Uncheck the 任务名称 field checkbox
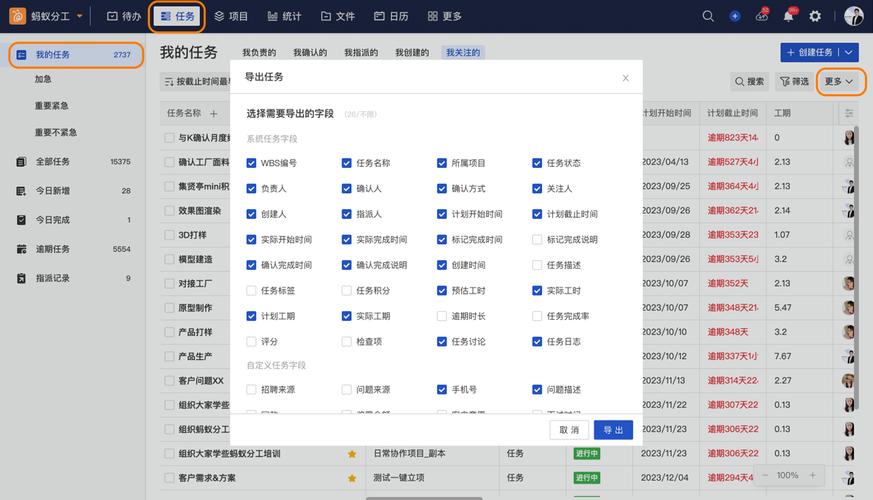The image size is (873, 500). tap(346, 163)
